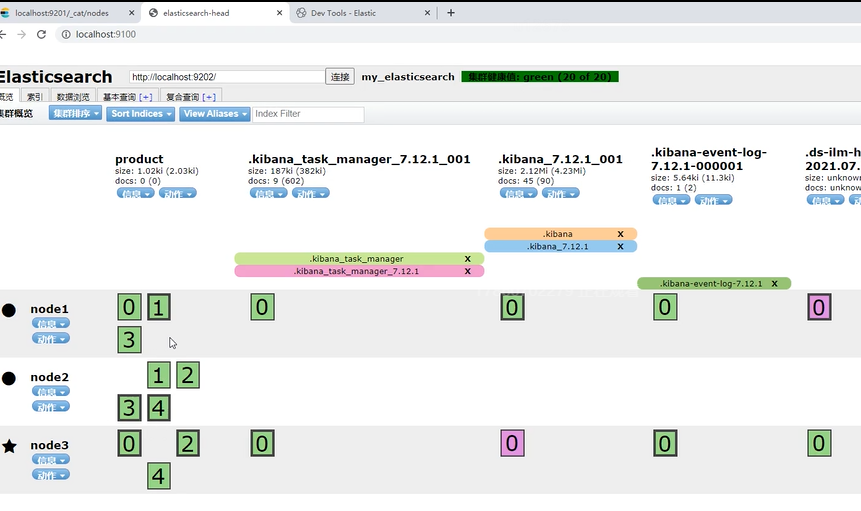Select pink .kibana_7.12.1_001 shard 0 on node3

click(x=512, y=443)
